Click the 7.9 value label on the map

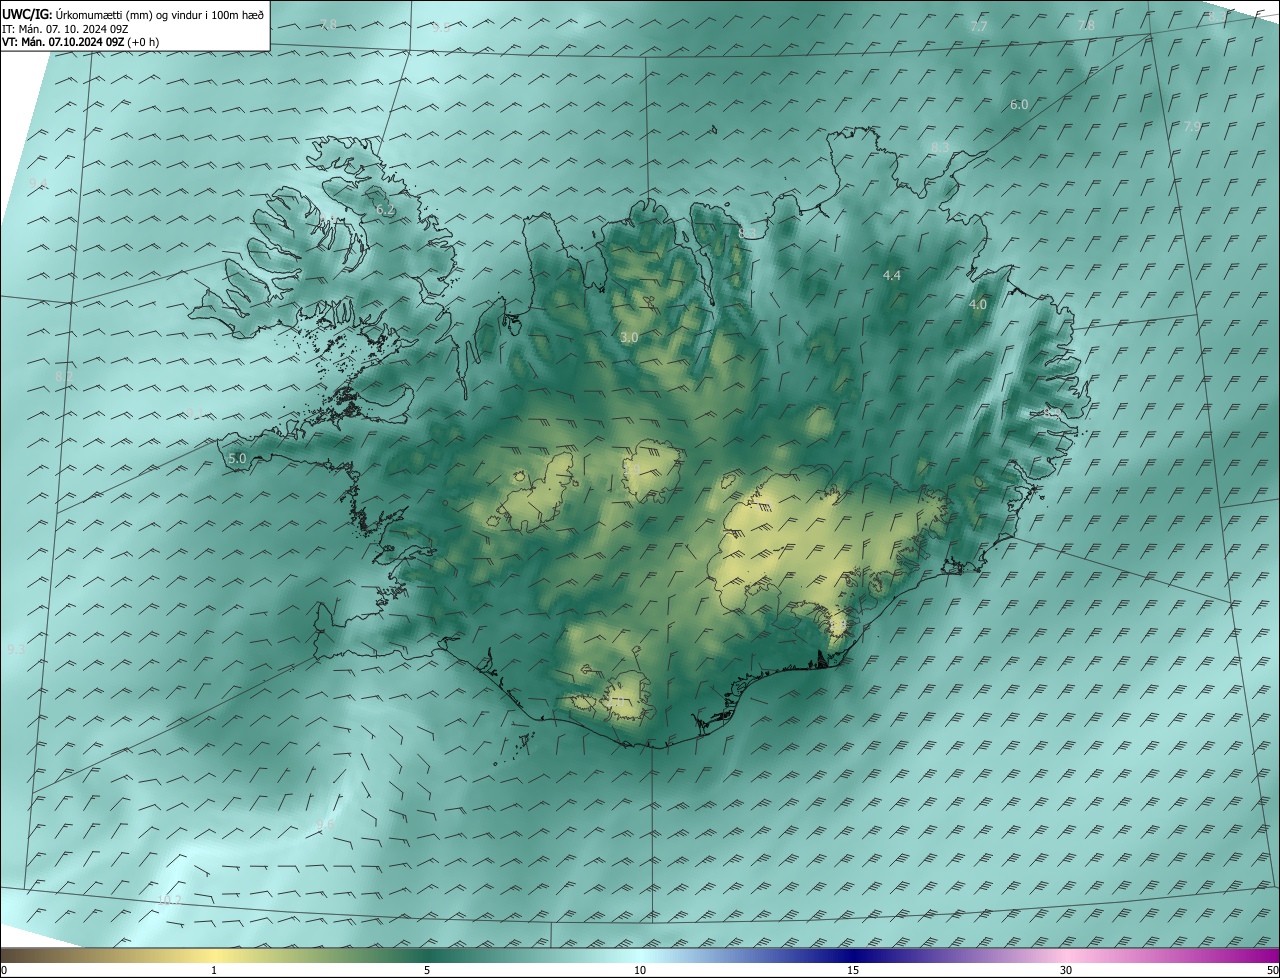click(x=1191, y=127)
